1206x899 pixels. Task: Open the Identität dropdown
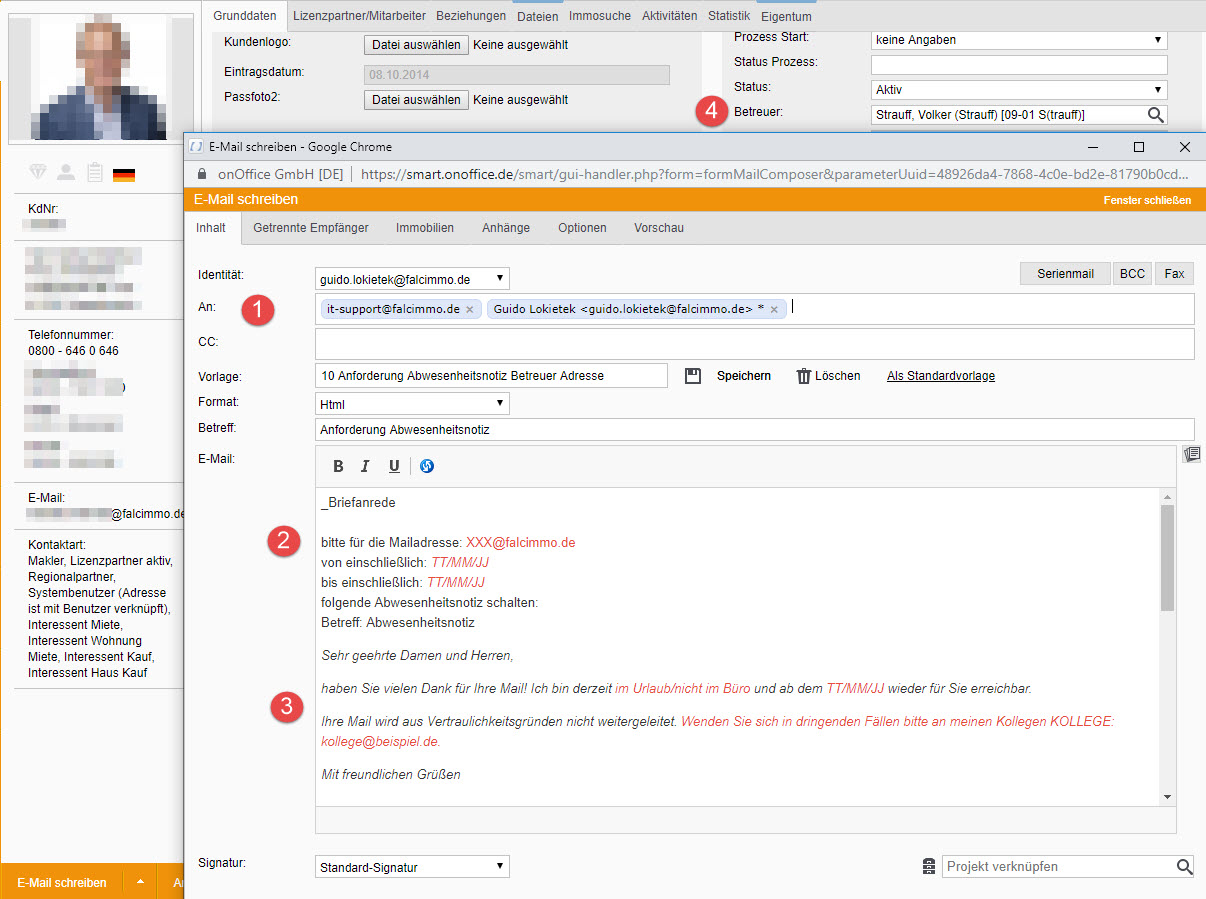tap(412, 279)
